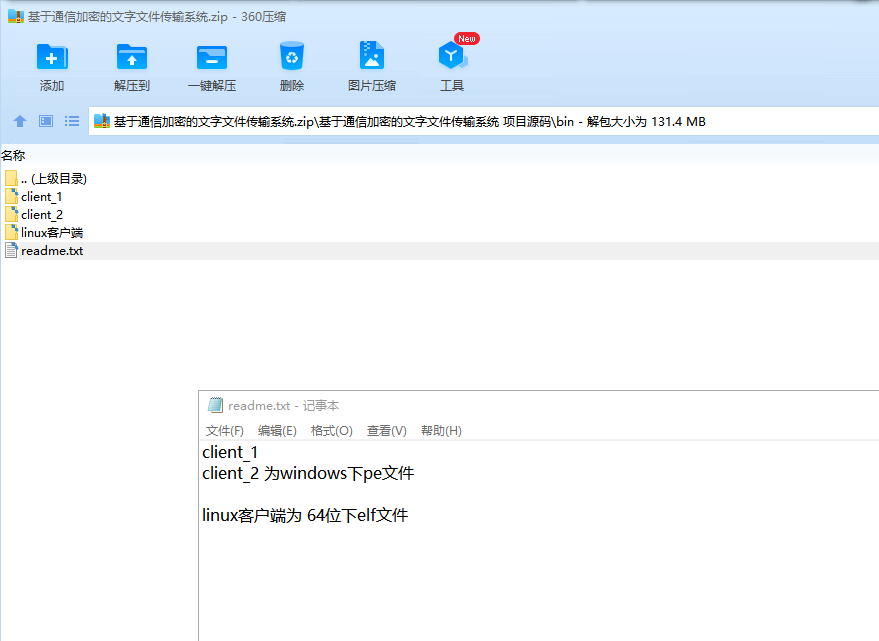Click the 删除 (Delete) trash icon
Image resolution: width=879 pixels, height=641 pixels.
[x=292, y=56]
